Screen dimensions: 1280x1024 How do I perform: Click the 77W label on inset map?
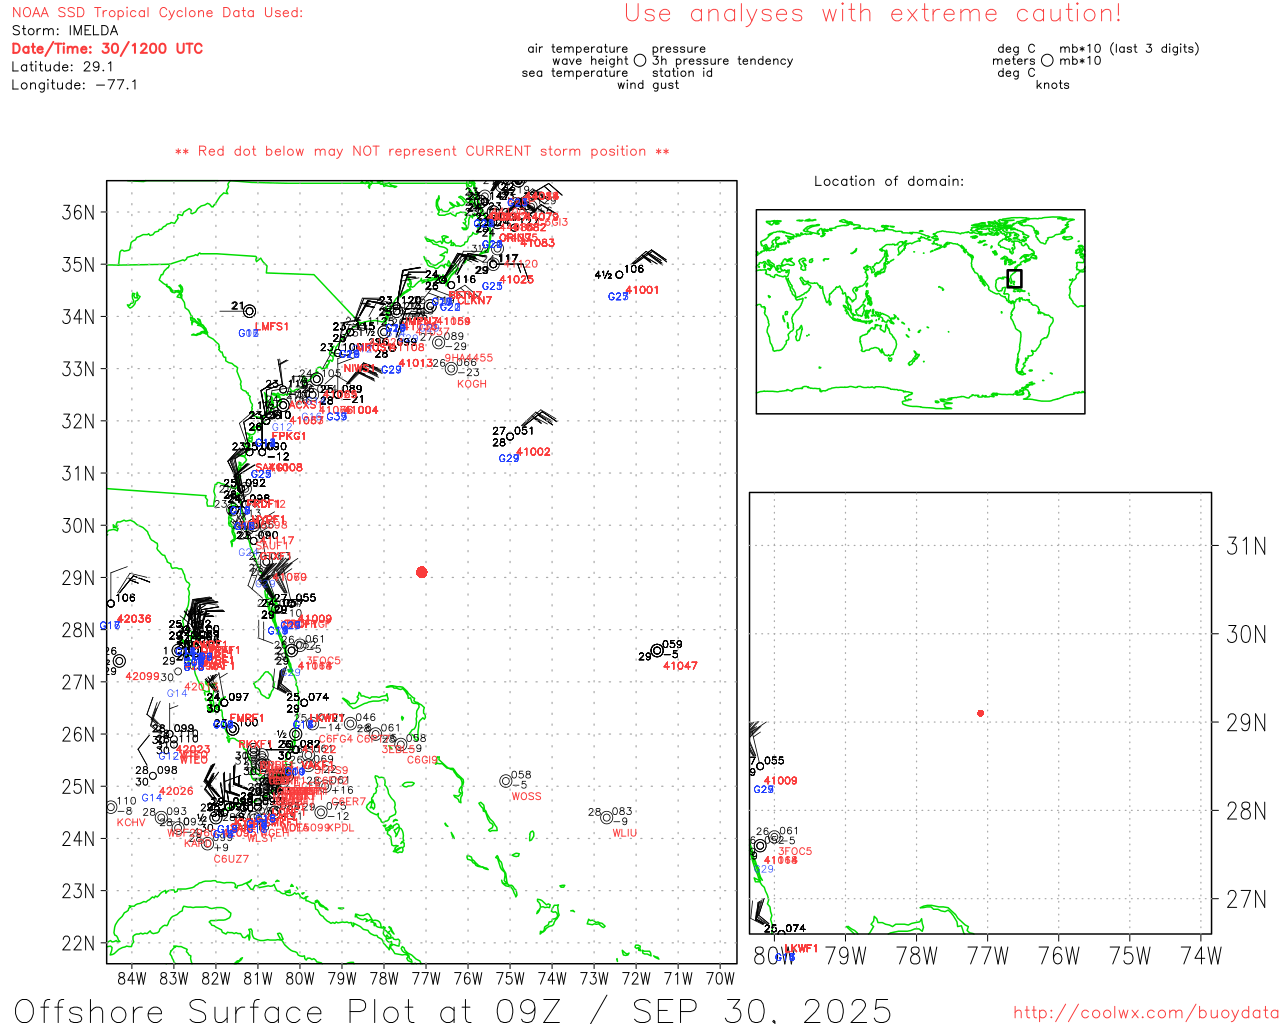pos(988,955)
